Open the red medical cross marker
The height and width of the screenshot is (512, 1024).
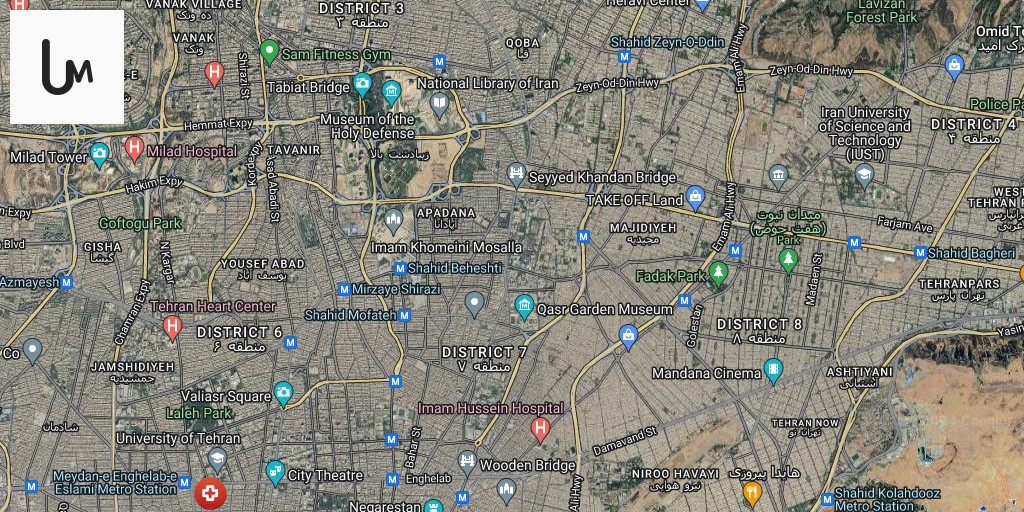click(210, 493)
